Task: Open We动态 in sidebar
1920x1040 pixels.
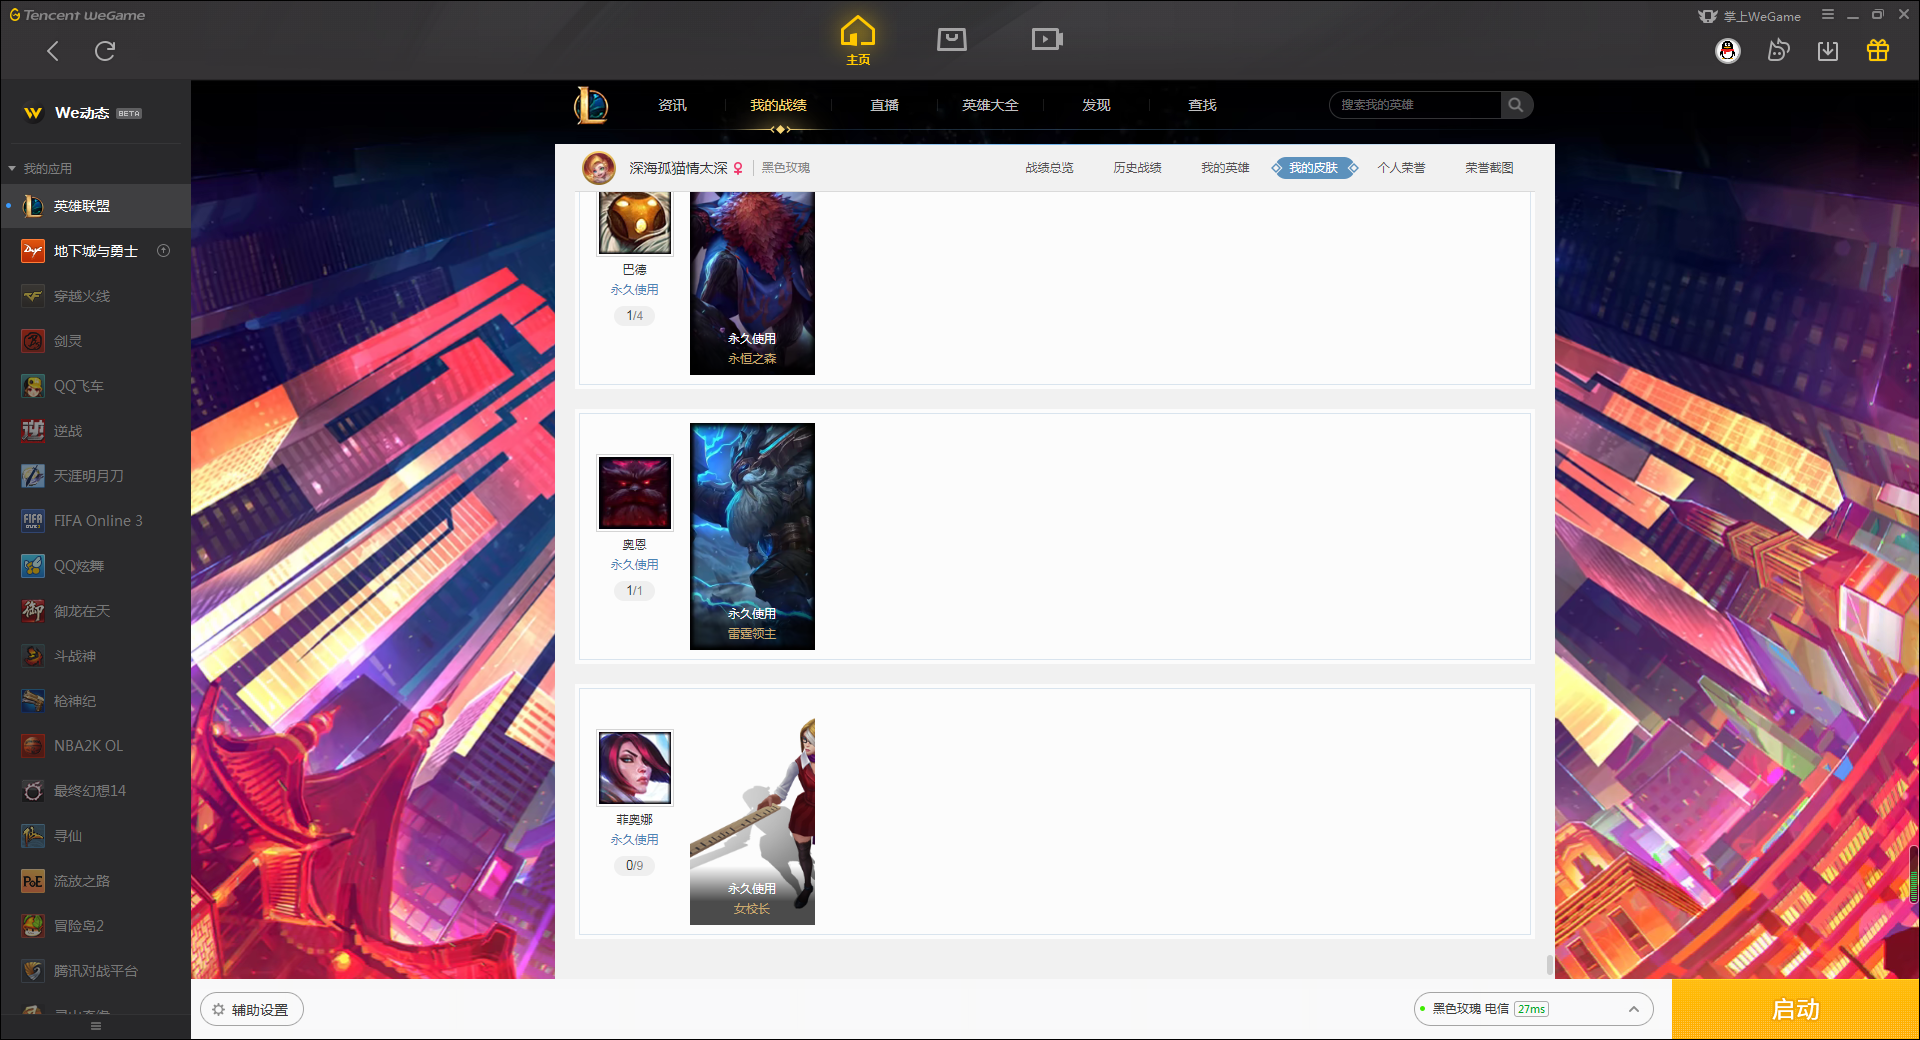Action: pos(95,113)
